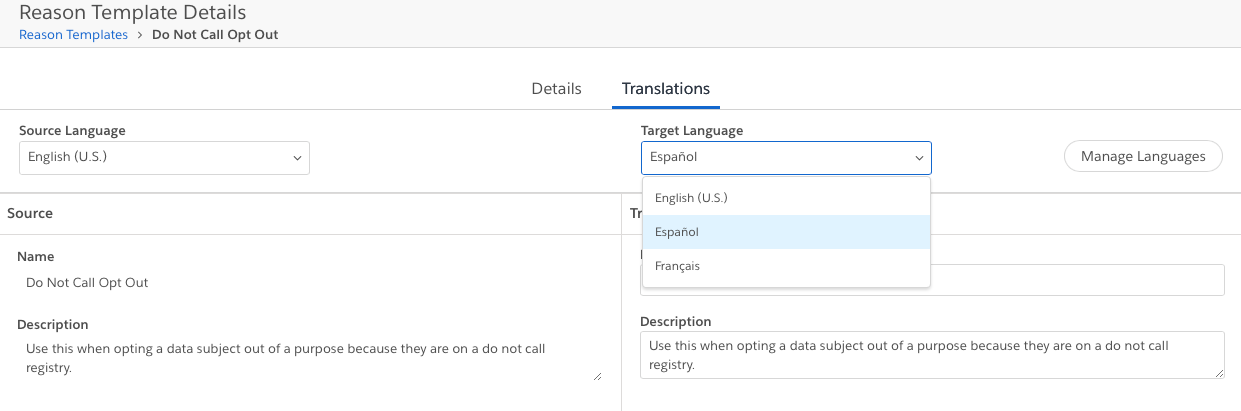The image size is (1241, 411).
Task: Collapse the Target Language Español combo box
Action: (x=786, y=157)
